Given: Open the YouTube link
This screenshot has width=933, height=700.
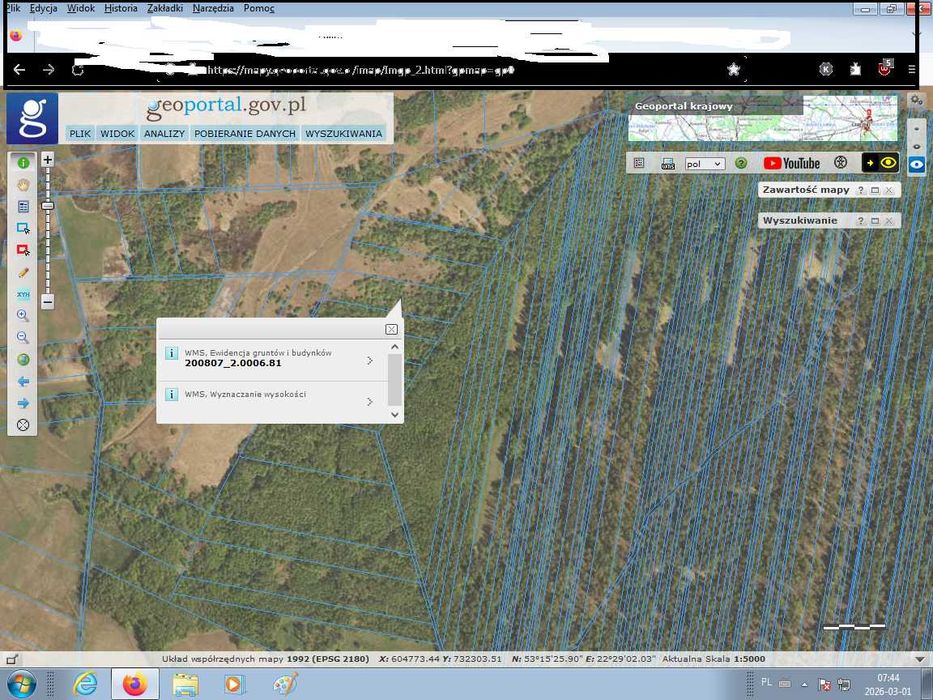Looking at the screenshot, I should click(791, 163).
